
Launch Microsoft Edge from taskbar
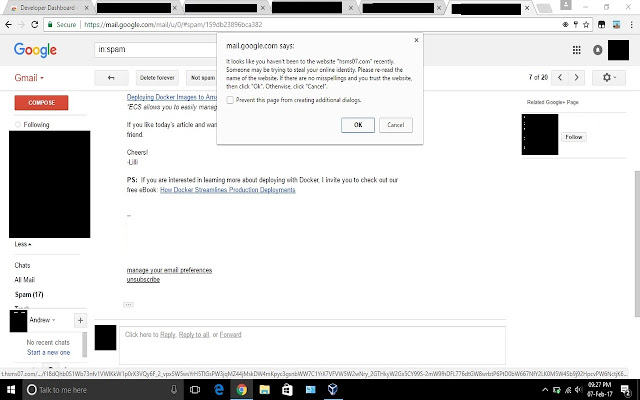219,390
